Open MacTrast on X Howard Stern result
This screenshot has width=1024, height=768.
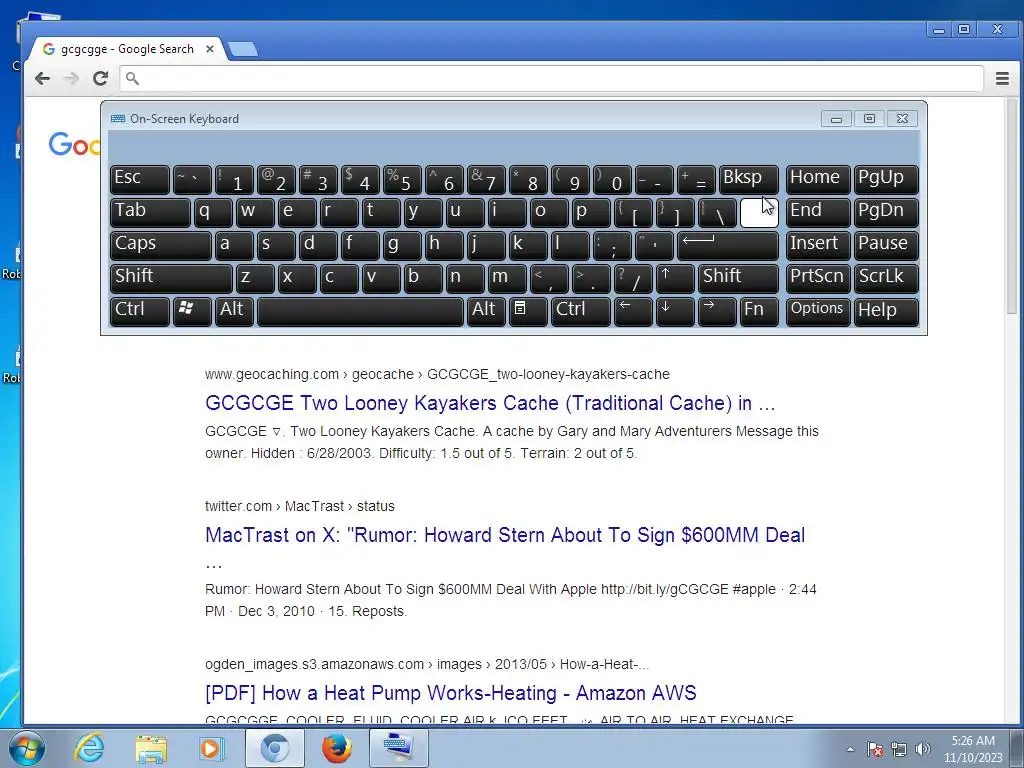505,535
